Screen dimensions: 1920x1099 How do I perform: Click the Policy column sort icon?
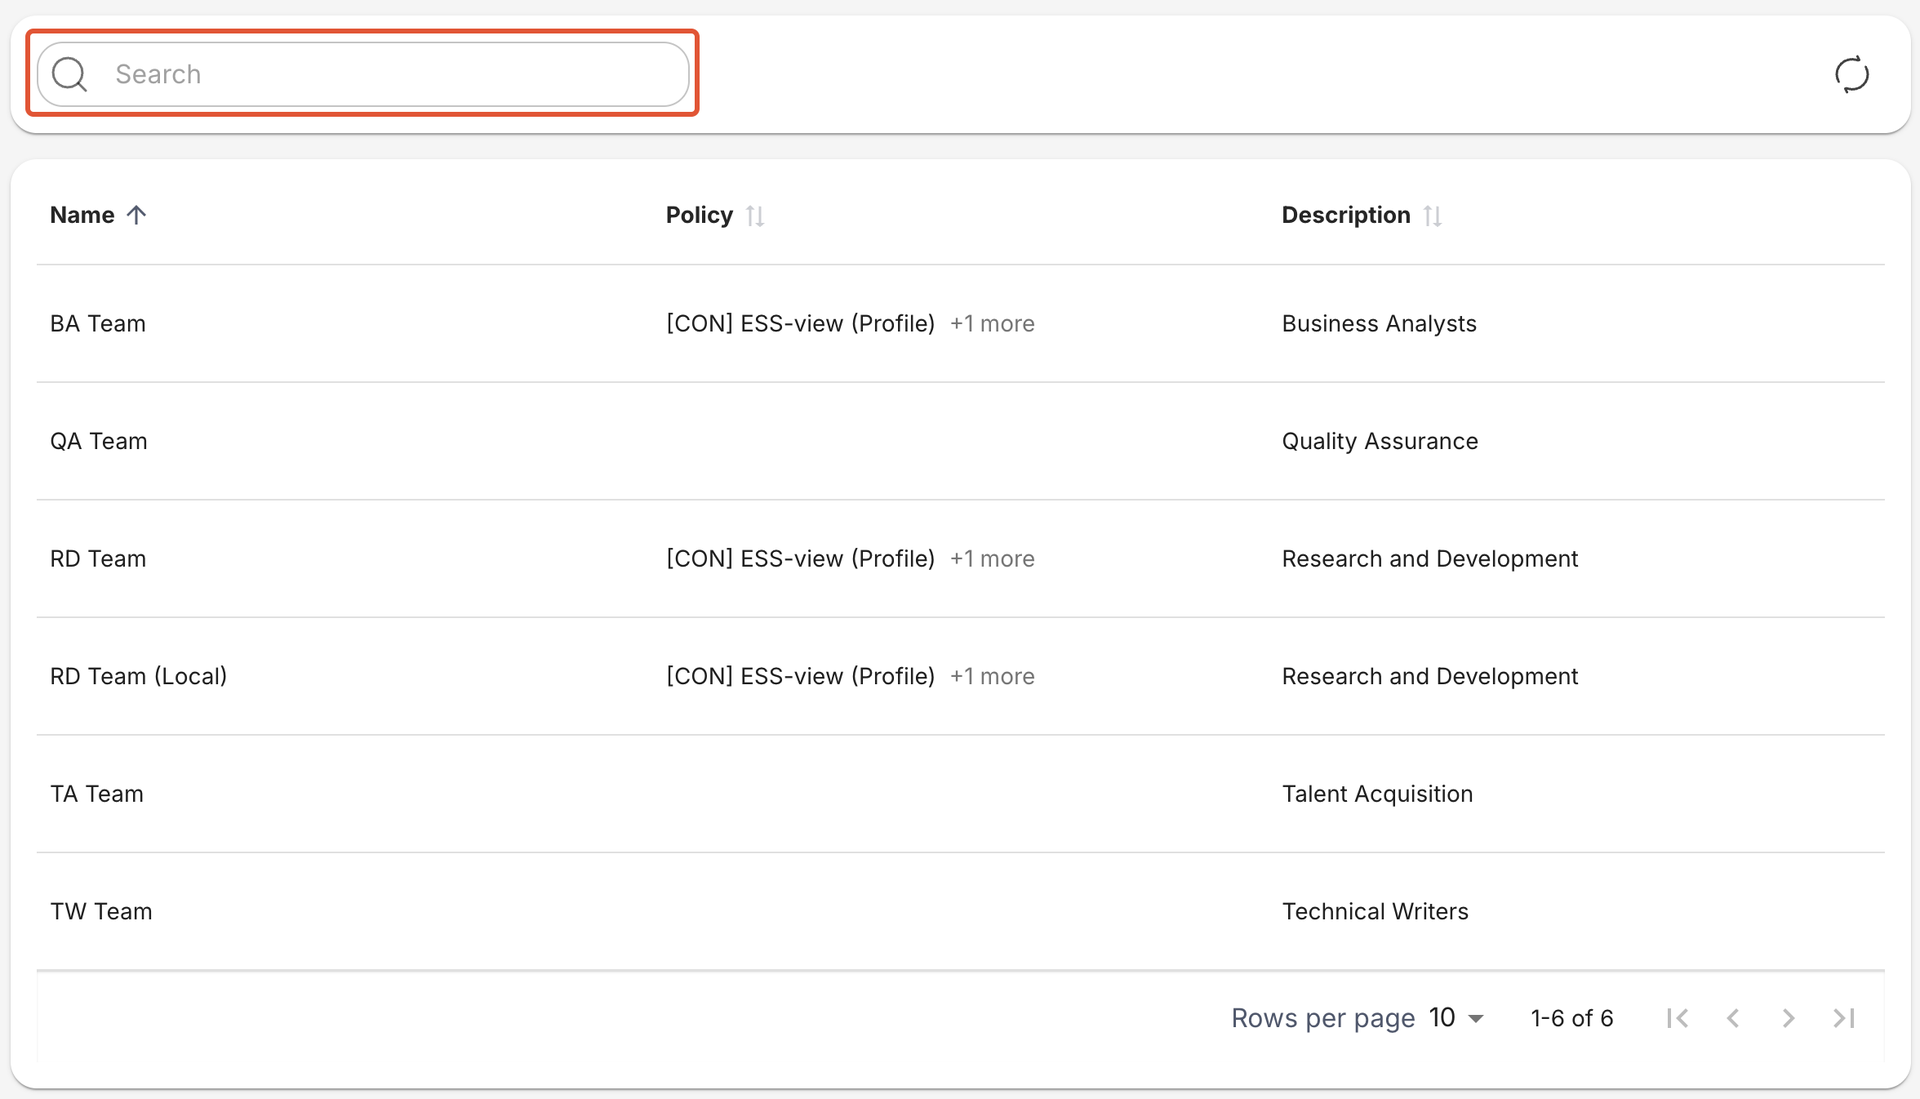755,216
